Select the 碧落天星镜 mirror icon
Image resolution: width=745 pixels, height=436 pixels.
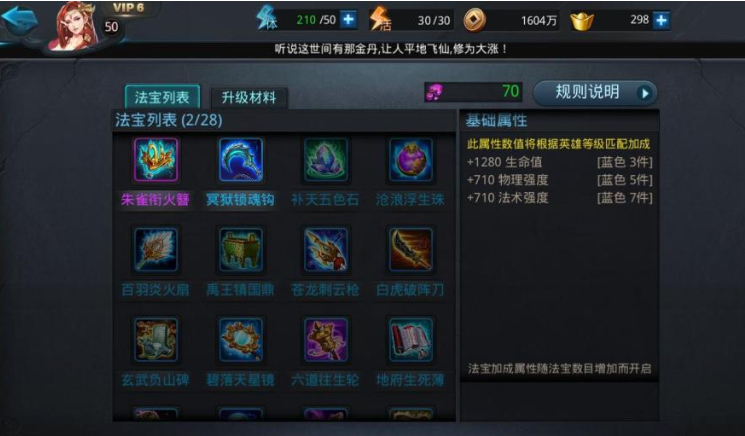pyautogui.click(x=240, y=340)
